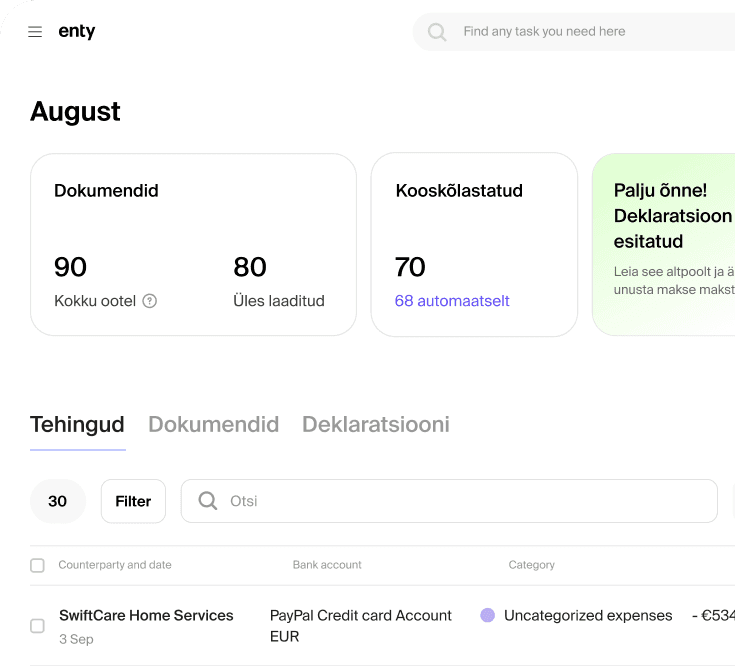Click the Category column header
The width and height of the screenshot is (735, 666).
[x=532, y=565]
